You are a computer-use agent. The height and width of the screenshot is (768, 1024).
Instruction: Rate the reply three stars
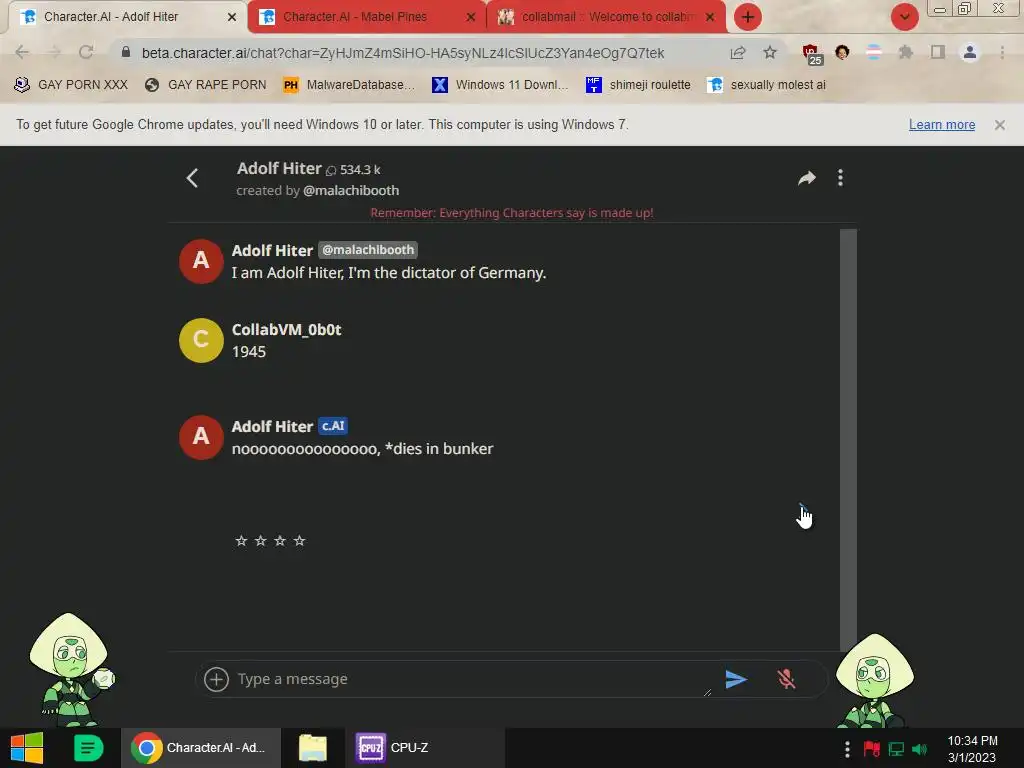click(280, 541)
